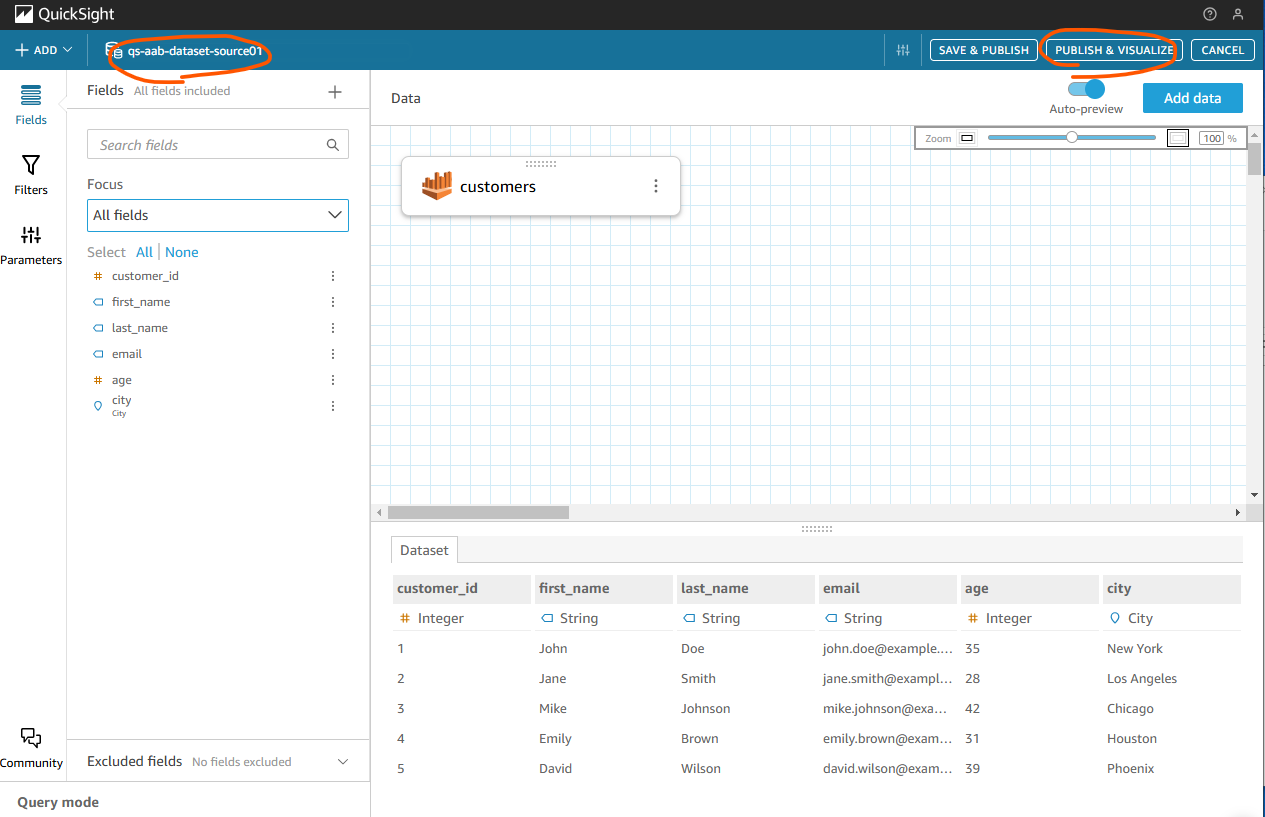Open options menu for age field

click(333, 380)
